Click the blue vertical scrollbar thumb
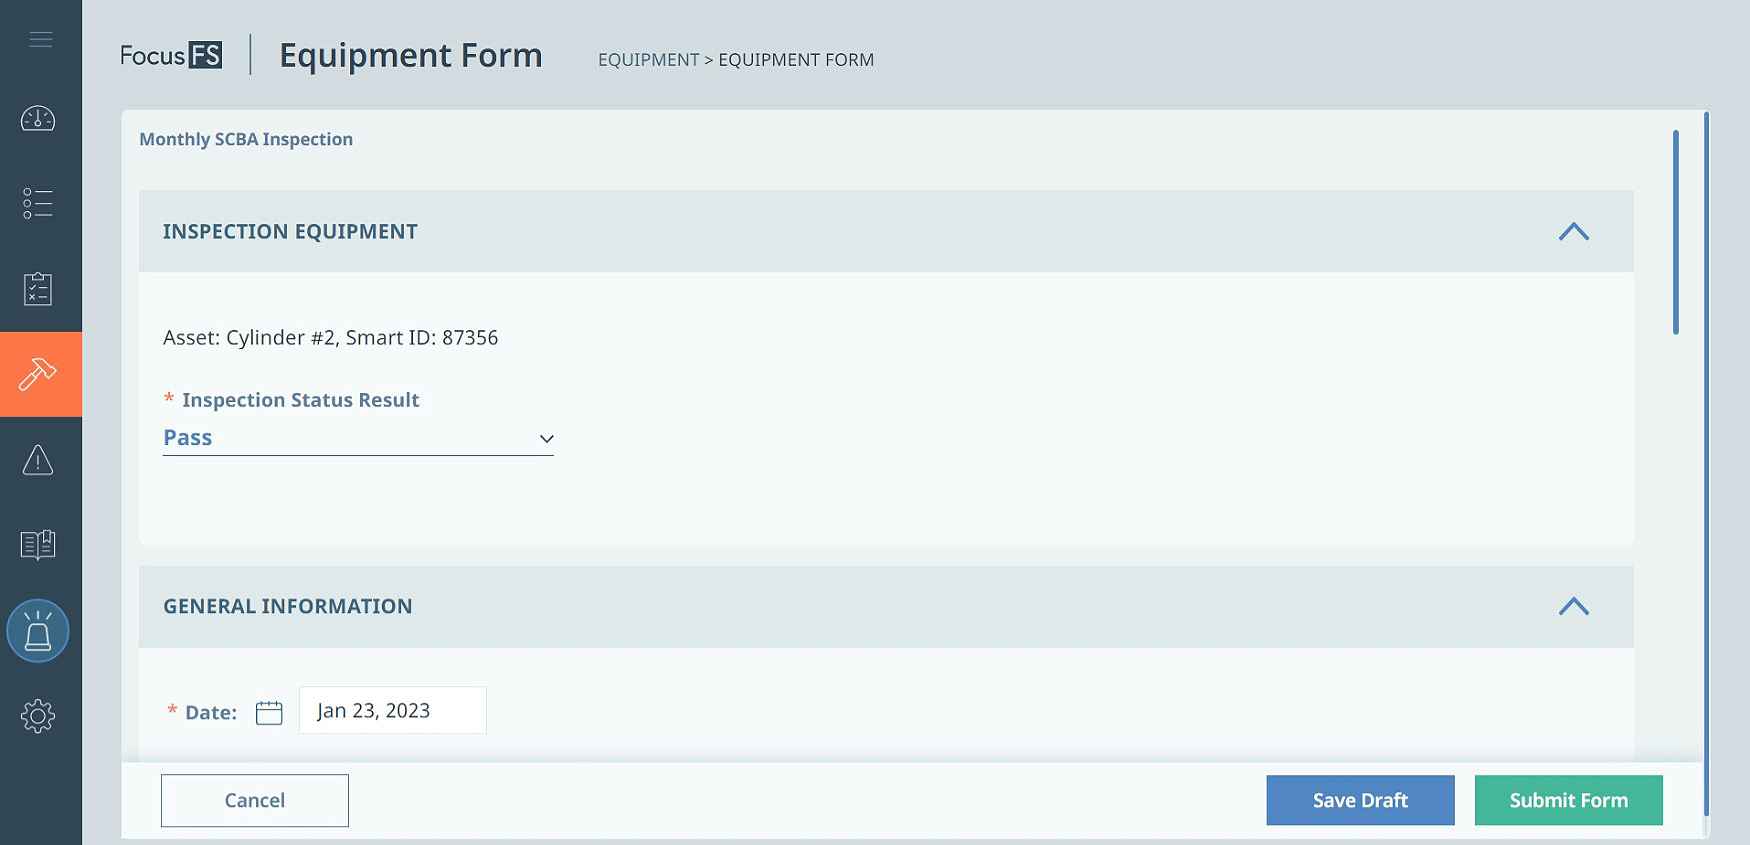Image resolution: width=1750 pixels, height=845 pixels. [1675, 232]
